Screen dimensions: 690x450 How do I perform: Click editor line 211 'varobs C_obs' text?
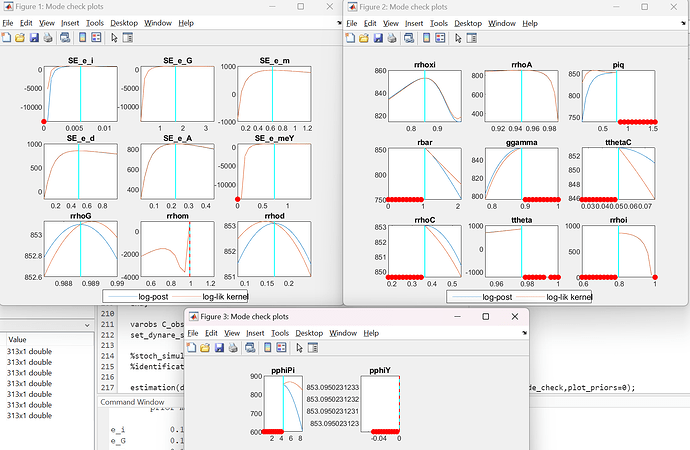click(157, 324)
